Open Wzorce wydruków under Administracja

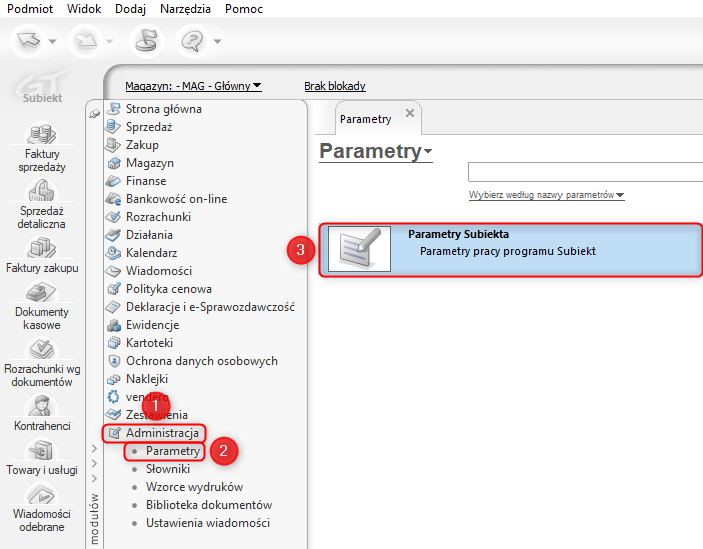tap(194, 487)
